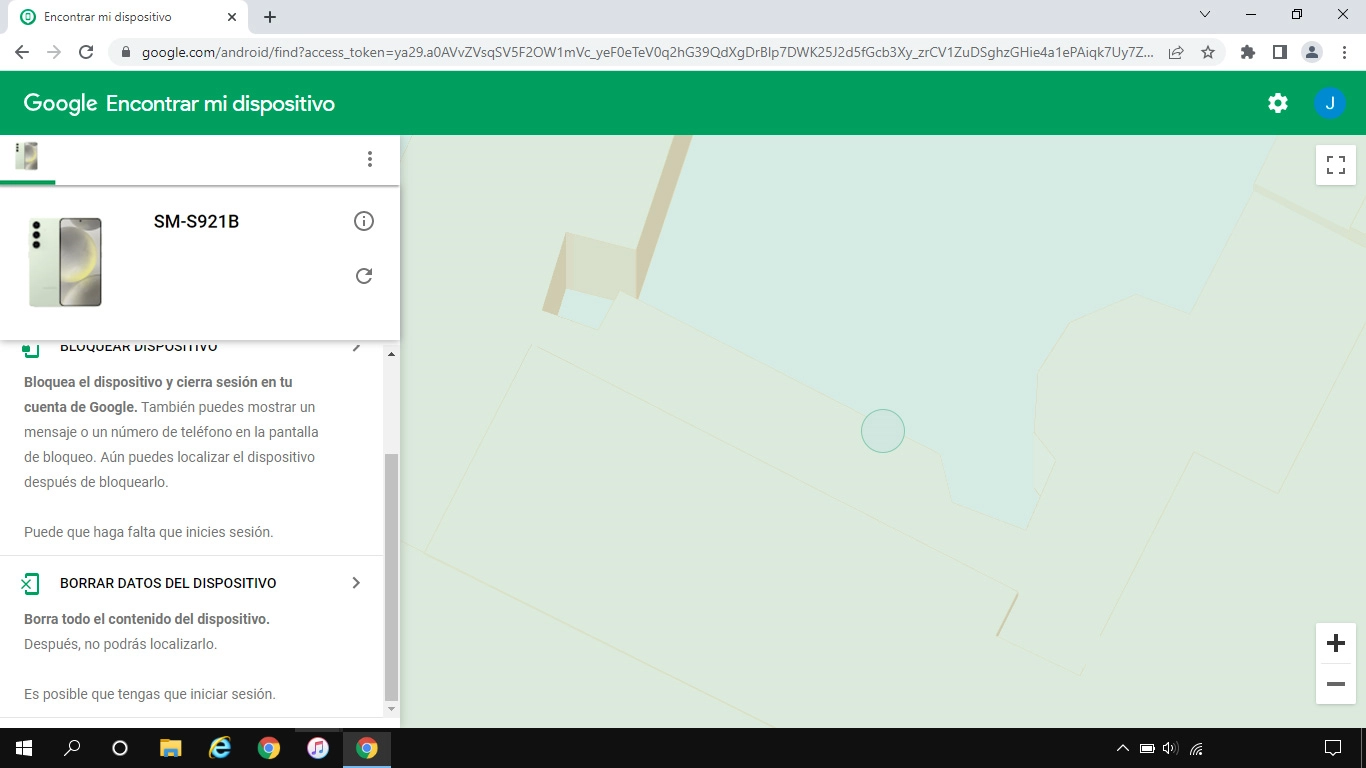Switch to the Encontrar mi dispositivo browser tab
The height and width of the screenshot is (768, 1366).
click(x=120, y=16)
